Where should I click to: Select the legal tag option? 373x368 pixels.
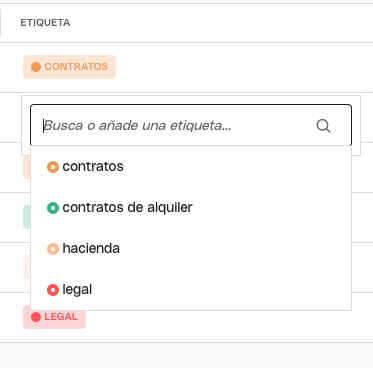click(x=191, y=289)
